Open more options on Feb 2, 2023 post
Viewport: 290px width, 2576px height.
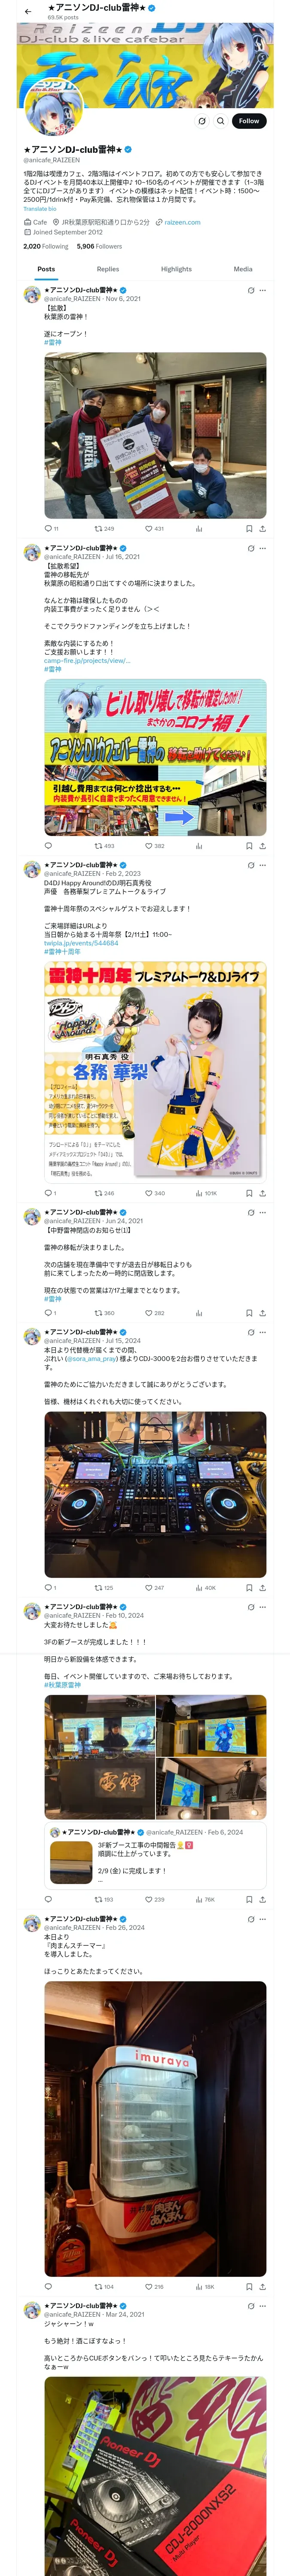263,865
